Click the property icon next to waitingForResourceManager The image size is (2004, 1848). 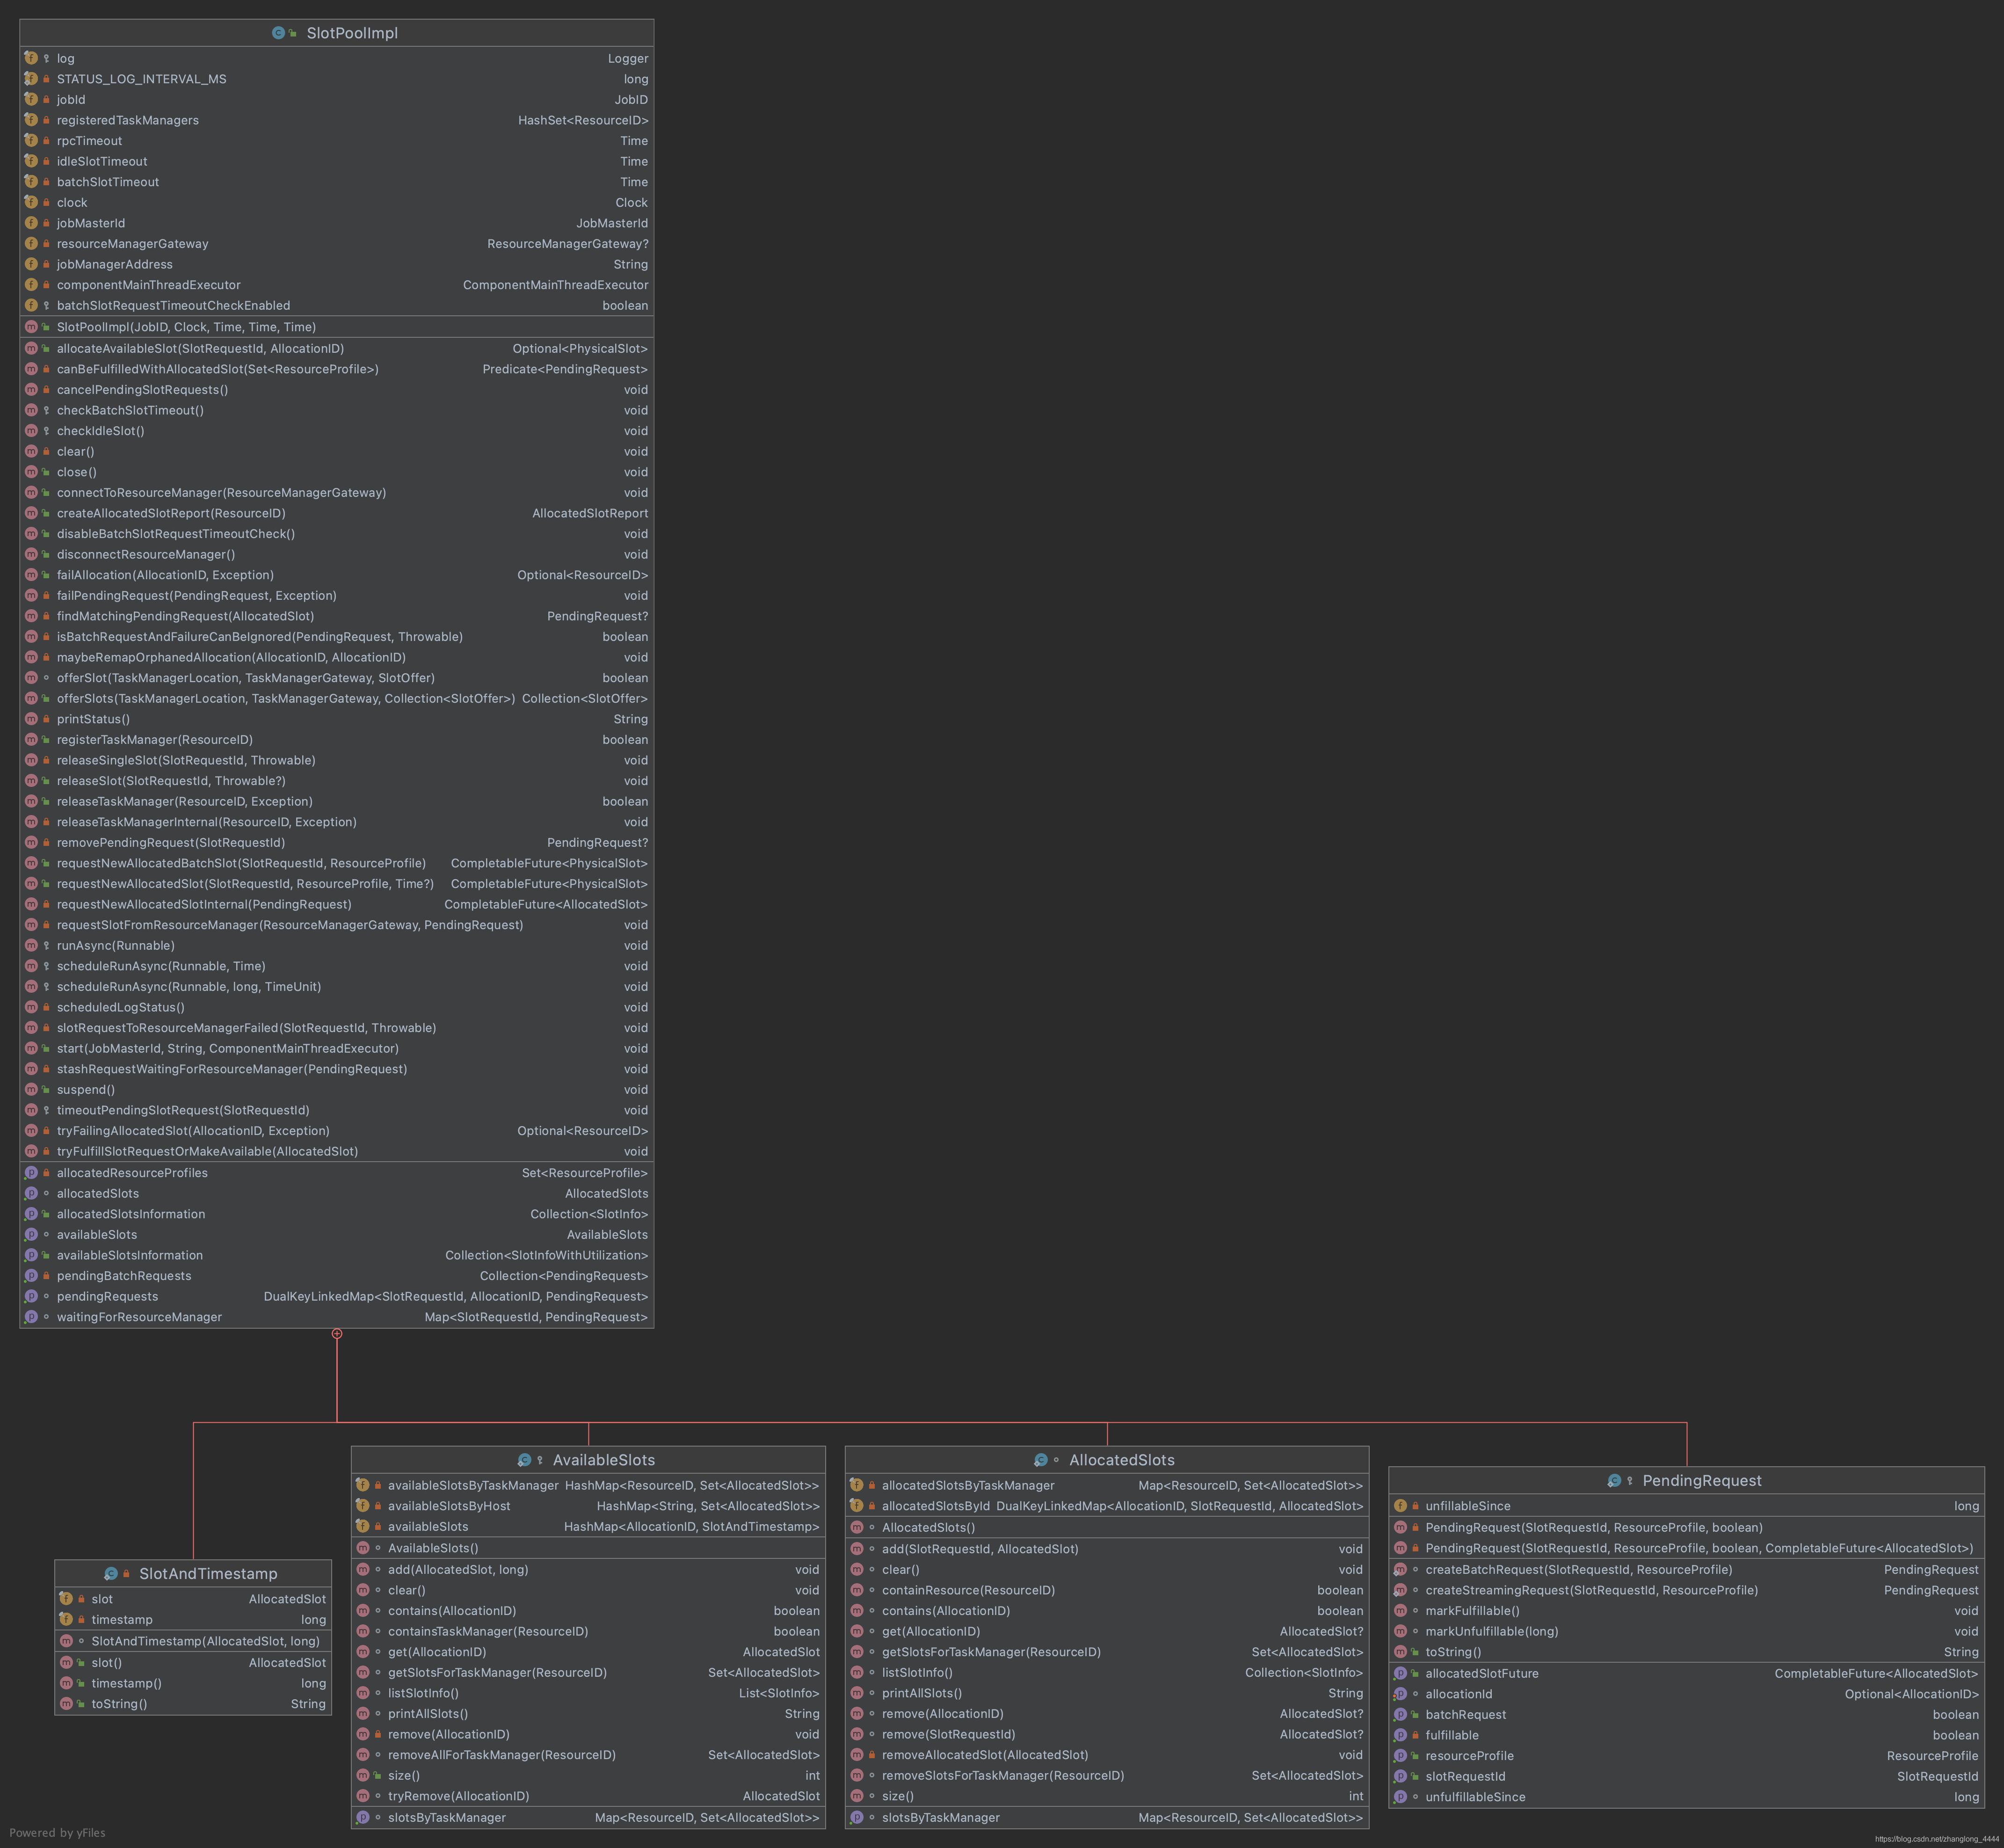point(31,1317)
